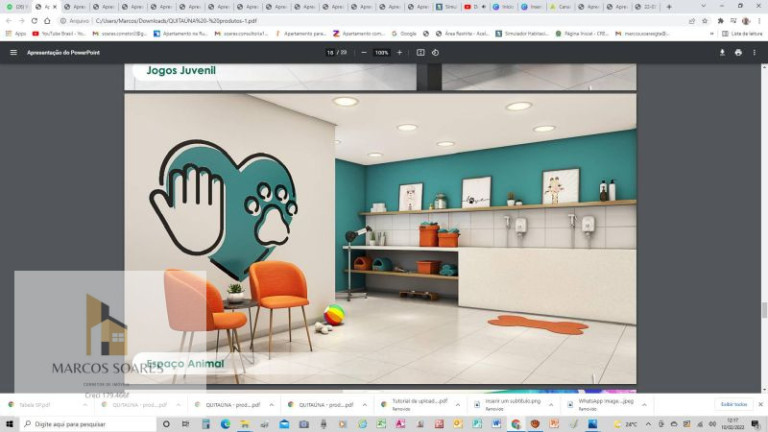This screenshot has width=768, height=432.
Task: Click the weather 24°C widget
Action: 626,424
